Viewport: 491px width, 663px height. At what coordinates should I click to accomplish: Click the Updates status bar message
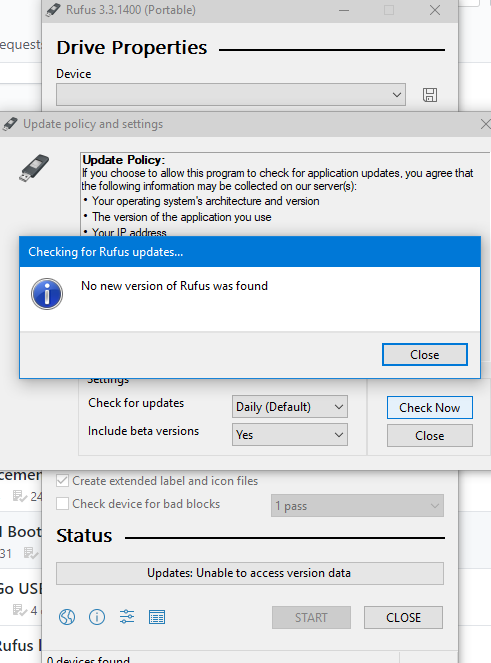[250, 573]
